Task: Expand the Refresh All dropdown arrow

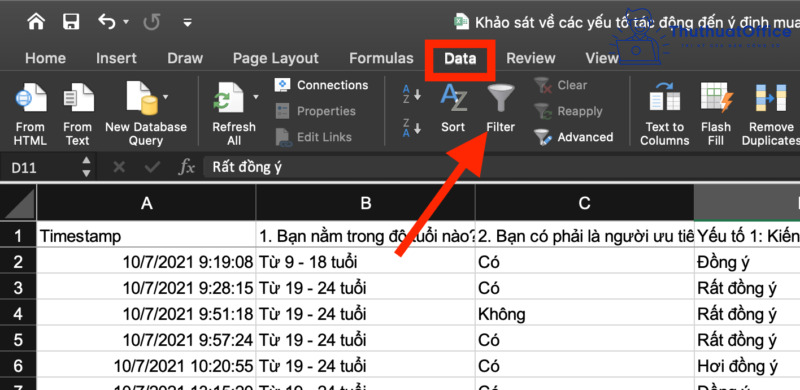Action: (256, 96)
